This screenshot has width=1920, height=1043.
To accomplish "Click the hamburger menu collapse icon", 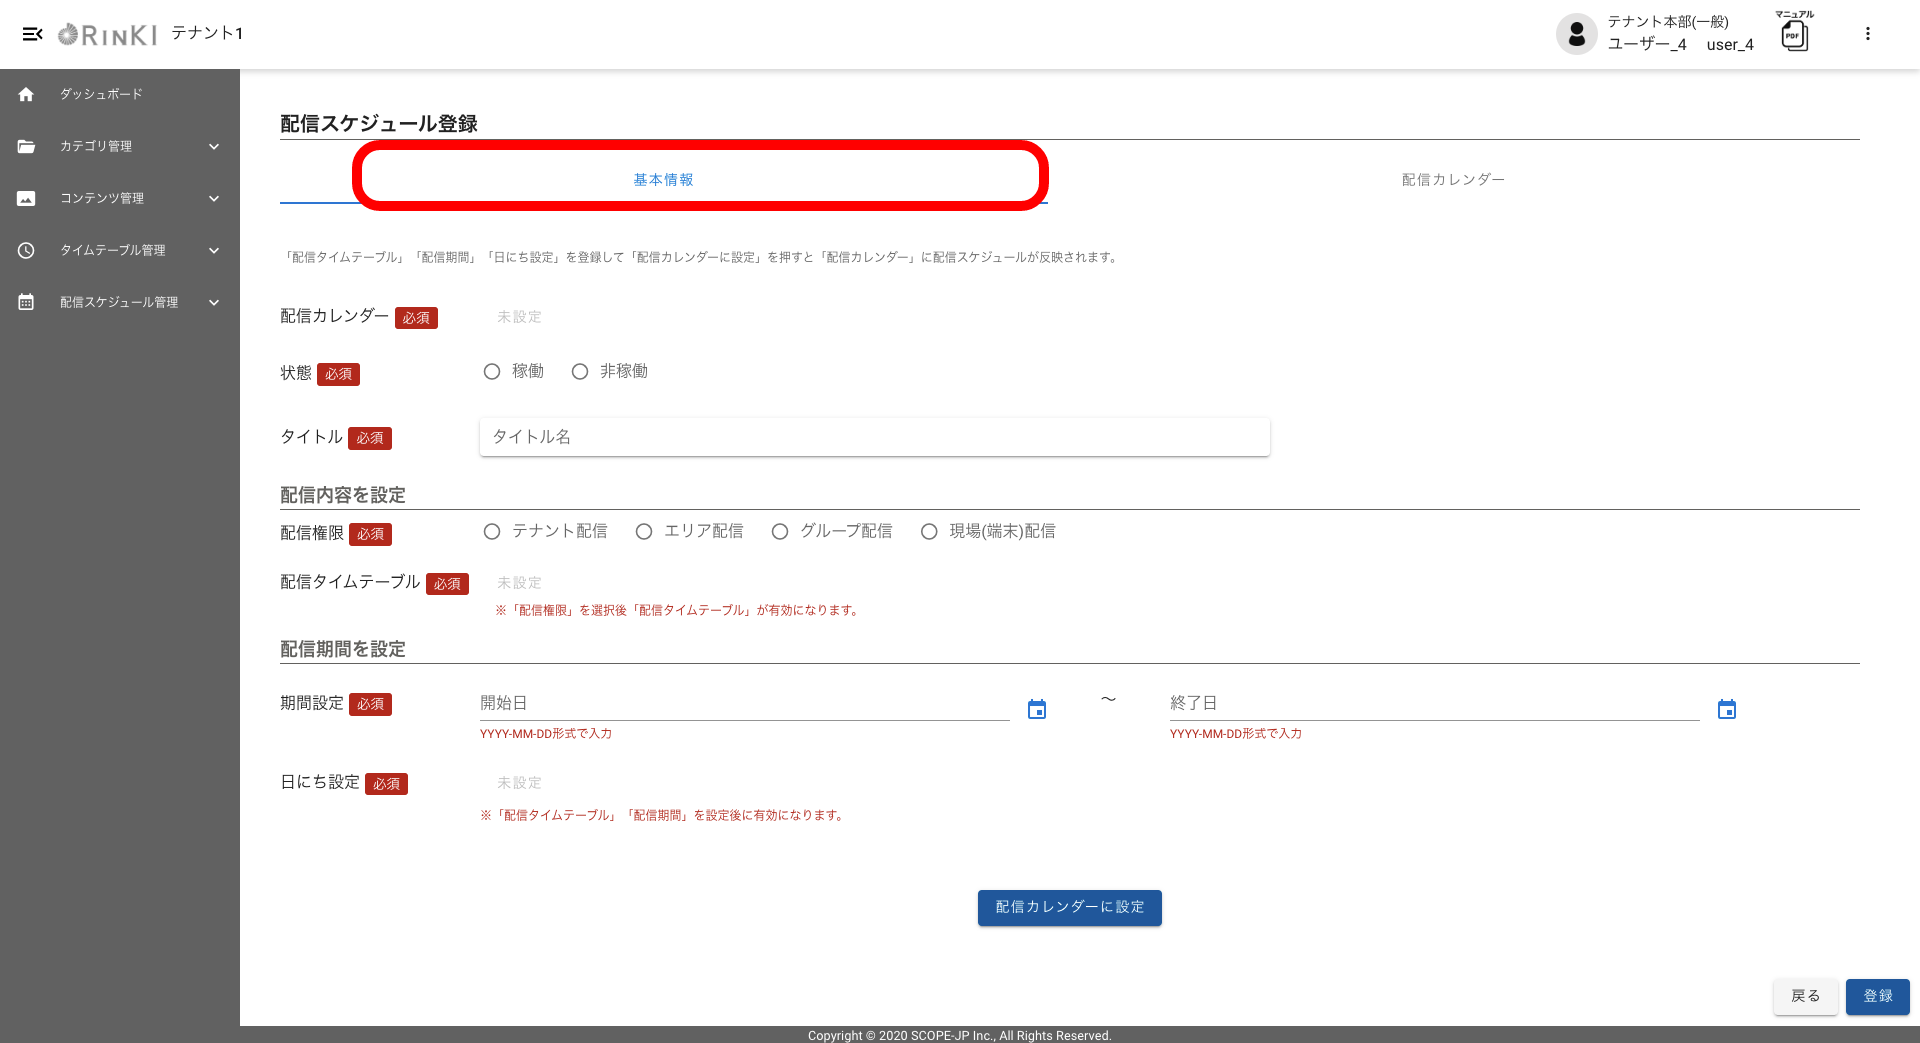I will click(x=32, y=34).
